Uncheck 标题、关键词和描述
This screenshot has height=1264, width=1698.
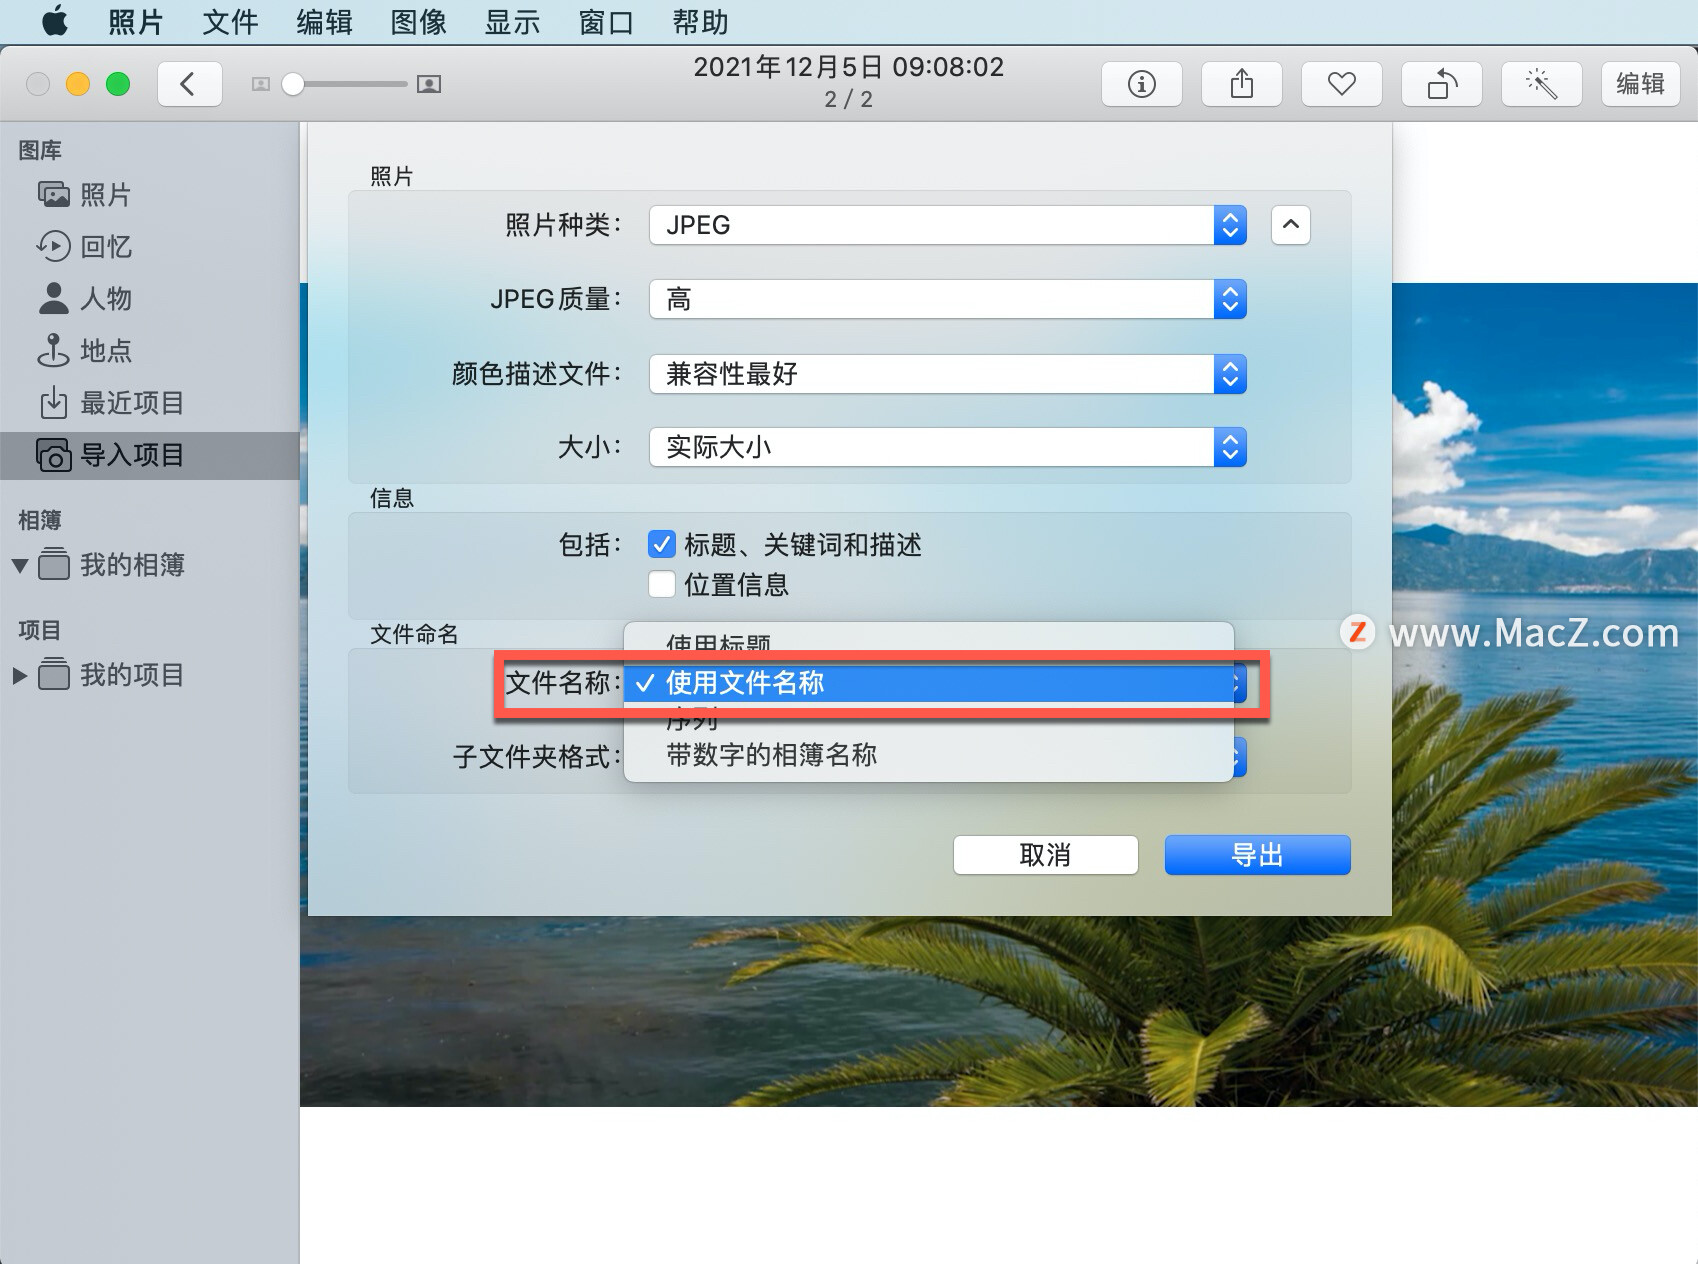tap(662, 544)
